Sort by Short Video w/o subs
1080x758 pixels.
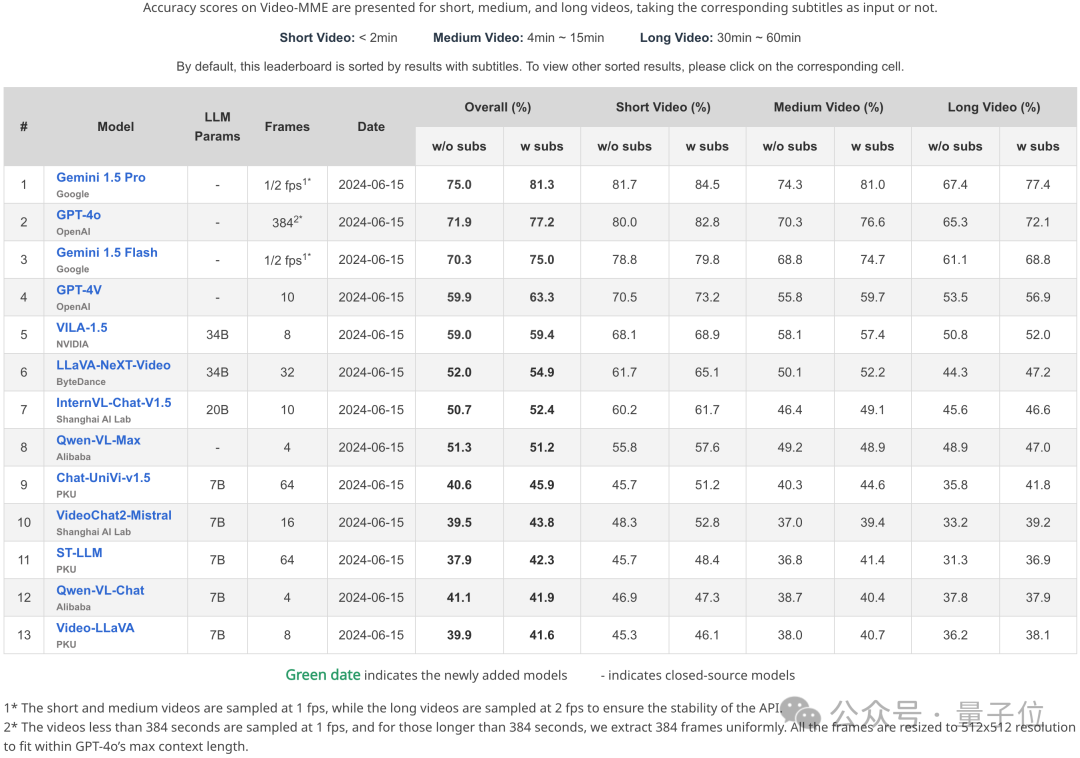[624, 146]
